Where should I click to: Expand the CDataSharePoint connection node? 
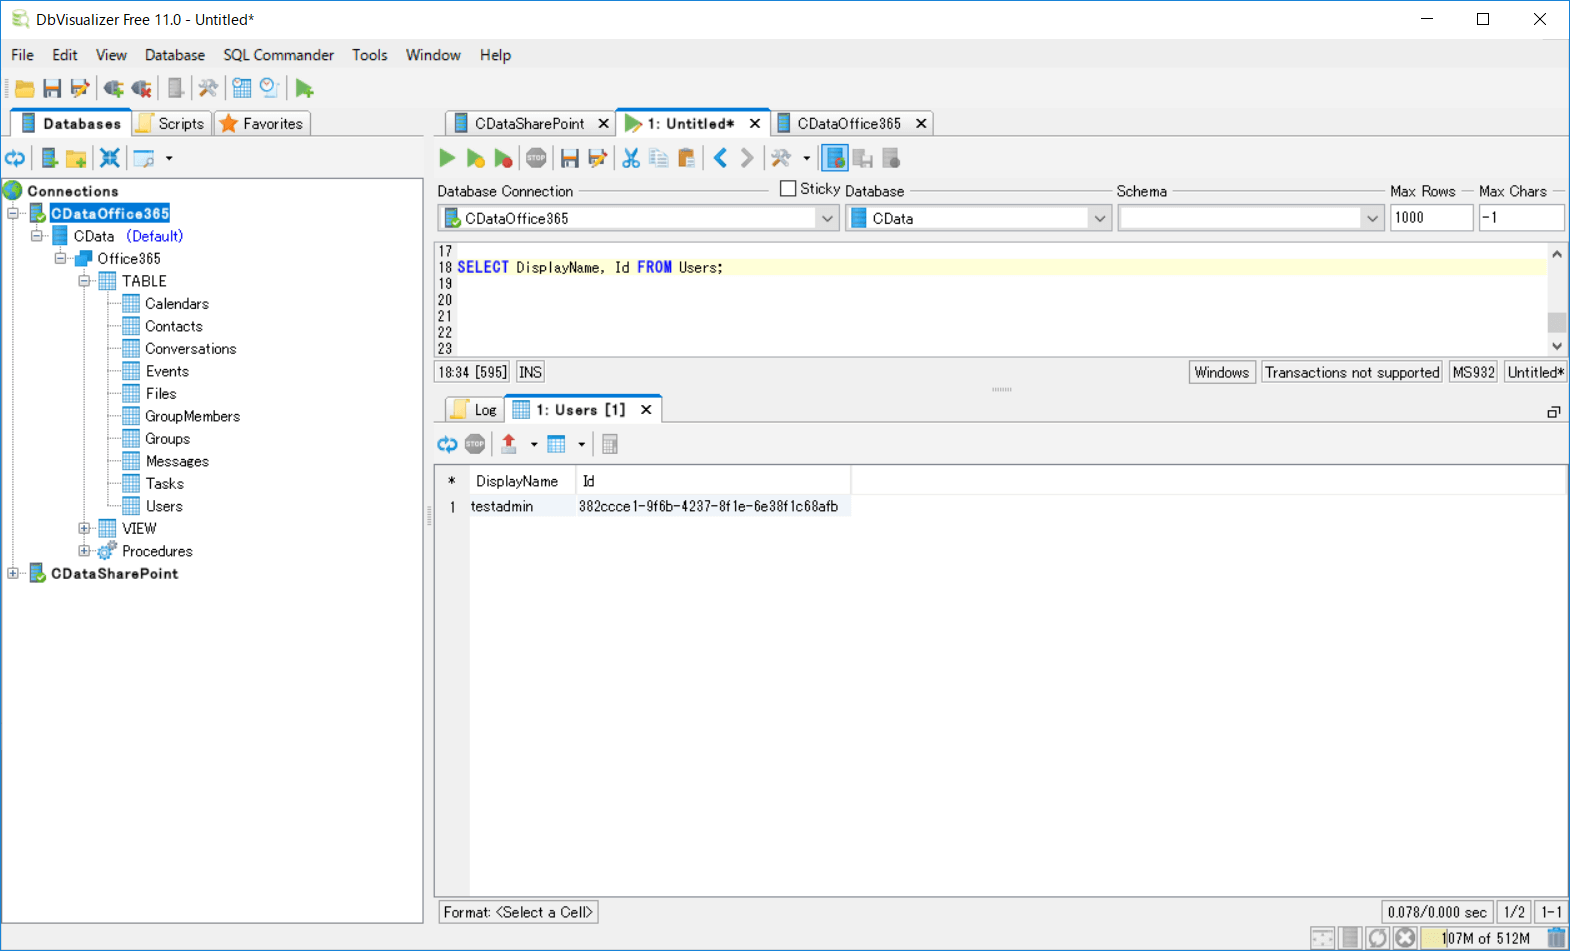(x=13, y=573)
